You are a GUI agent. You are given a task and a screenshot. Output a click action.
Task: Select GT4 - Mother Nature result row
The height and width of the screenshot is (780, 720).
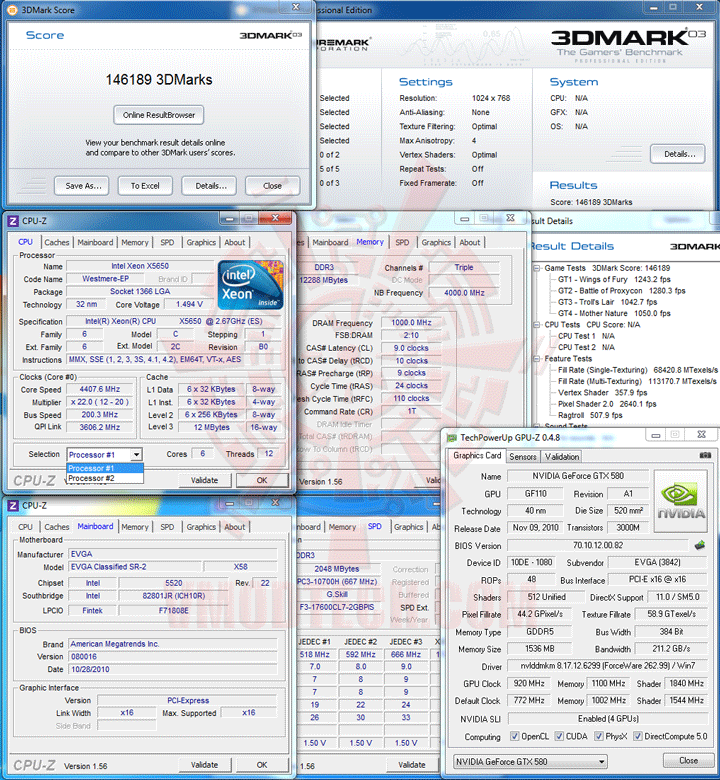click(x=614, y=313)
